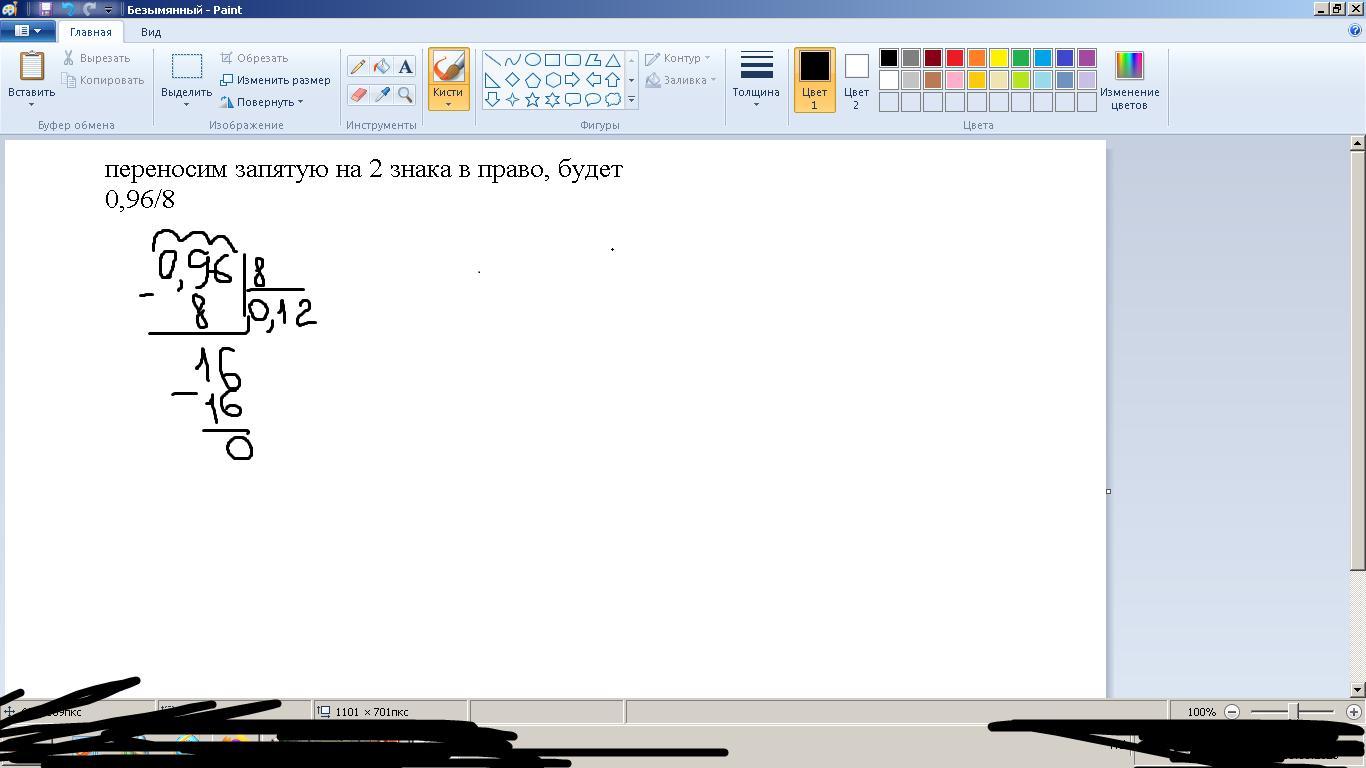Open Изменение цветов color editor

point(1129,80)
